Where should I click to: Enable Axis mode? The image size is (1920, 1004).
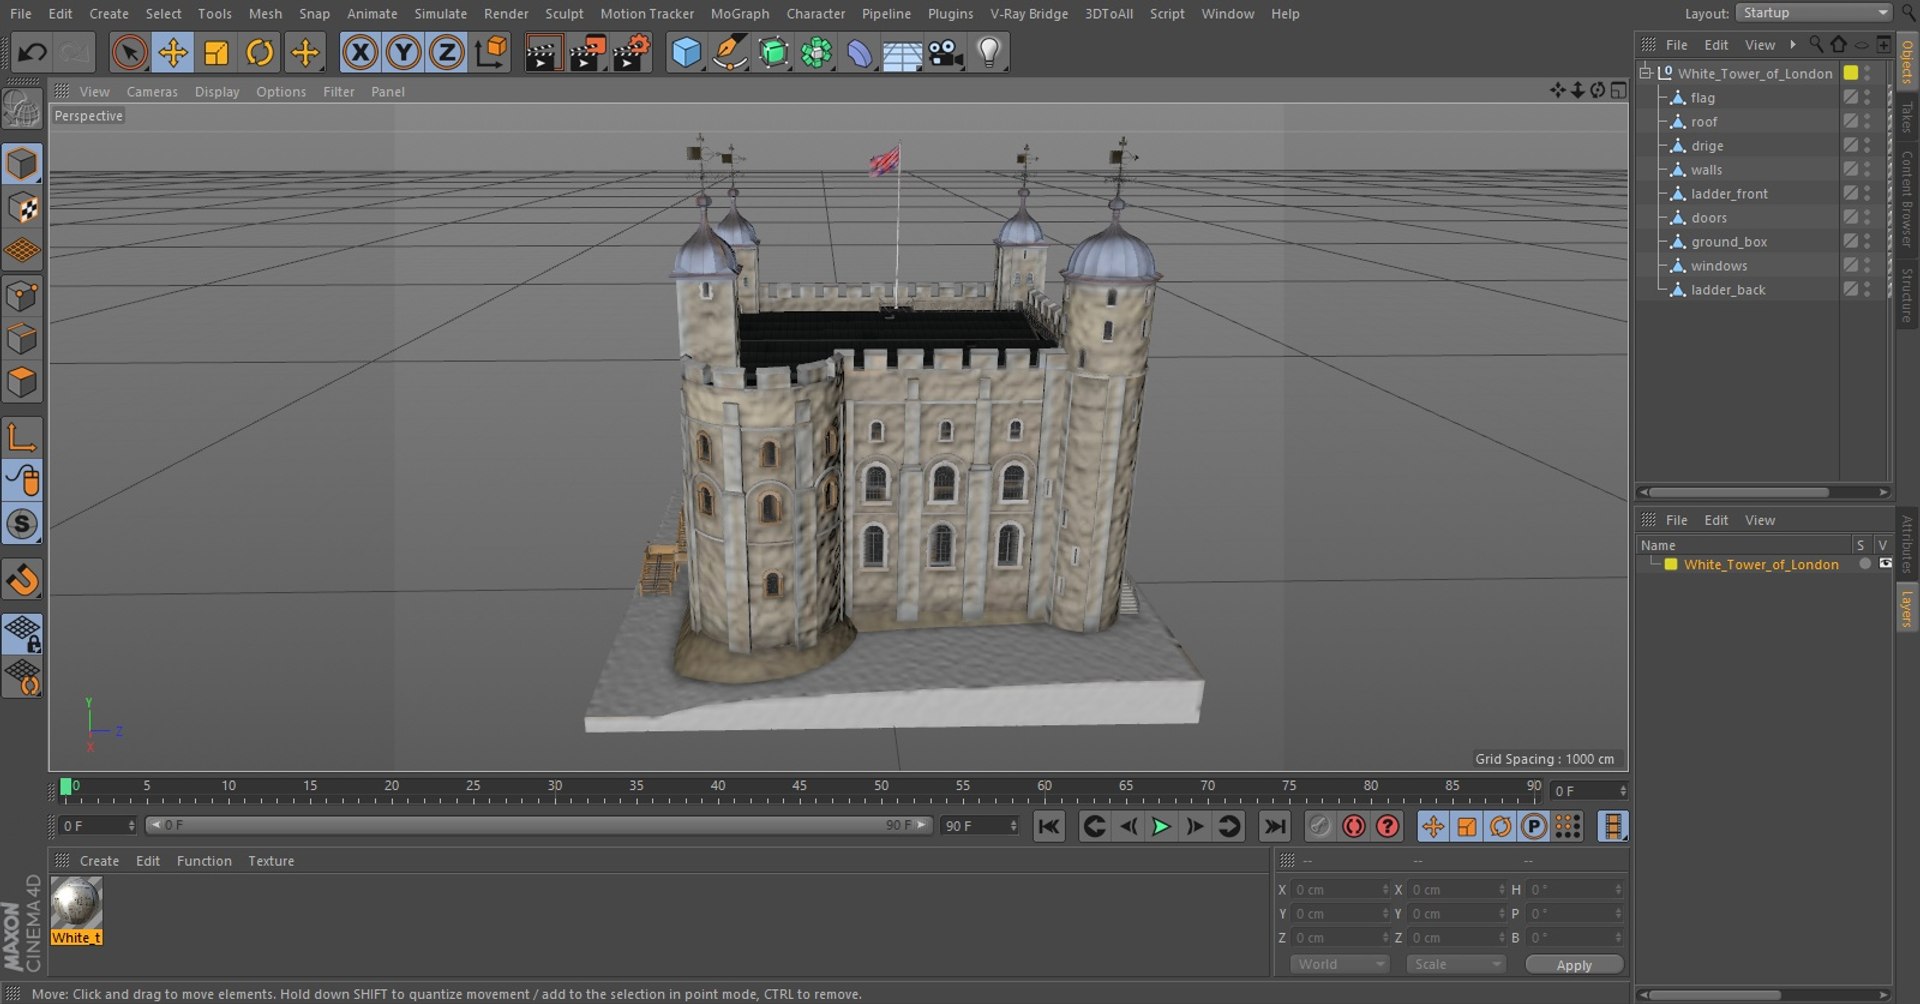tap(22, 437)
